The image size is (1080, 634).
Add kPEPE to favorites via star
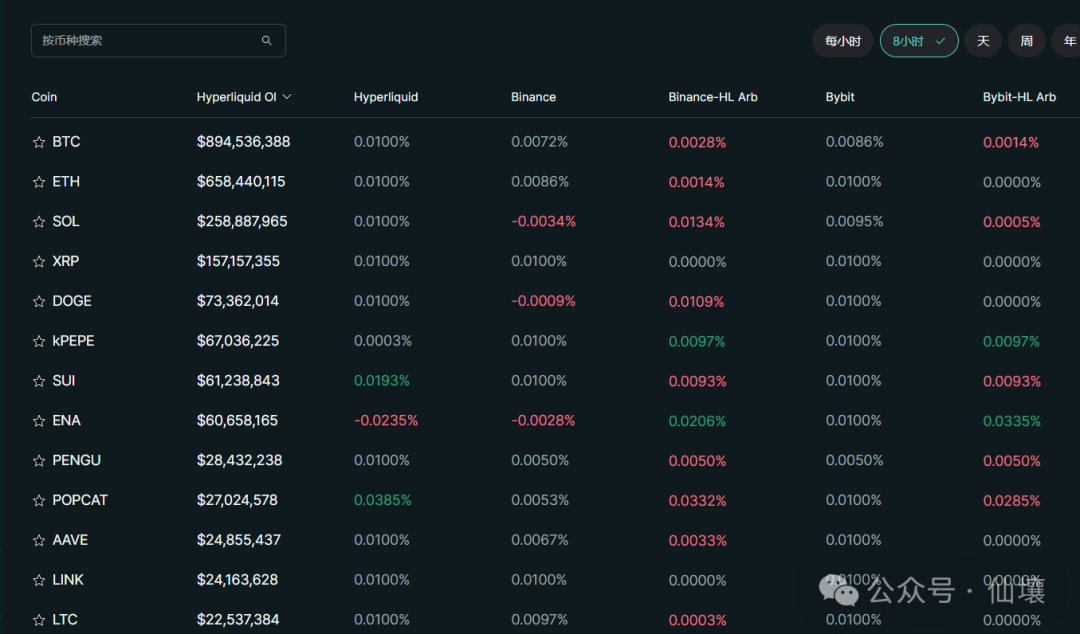click(39, 341)
